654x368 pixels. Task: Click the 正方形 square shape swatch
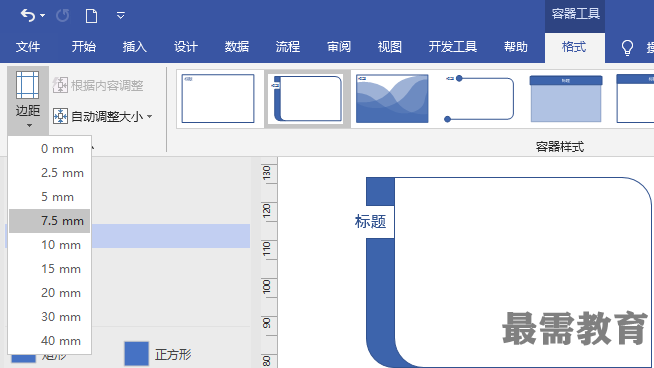coord(136,353)
